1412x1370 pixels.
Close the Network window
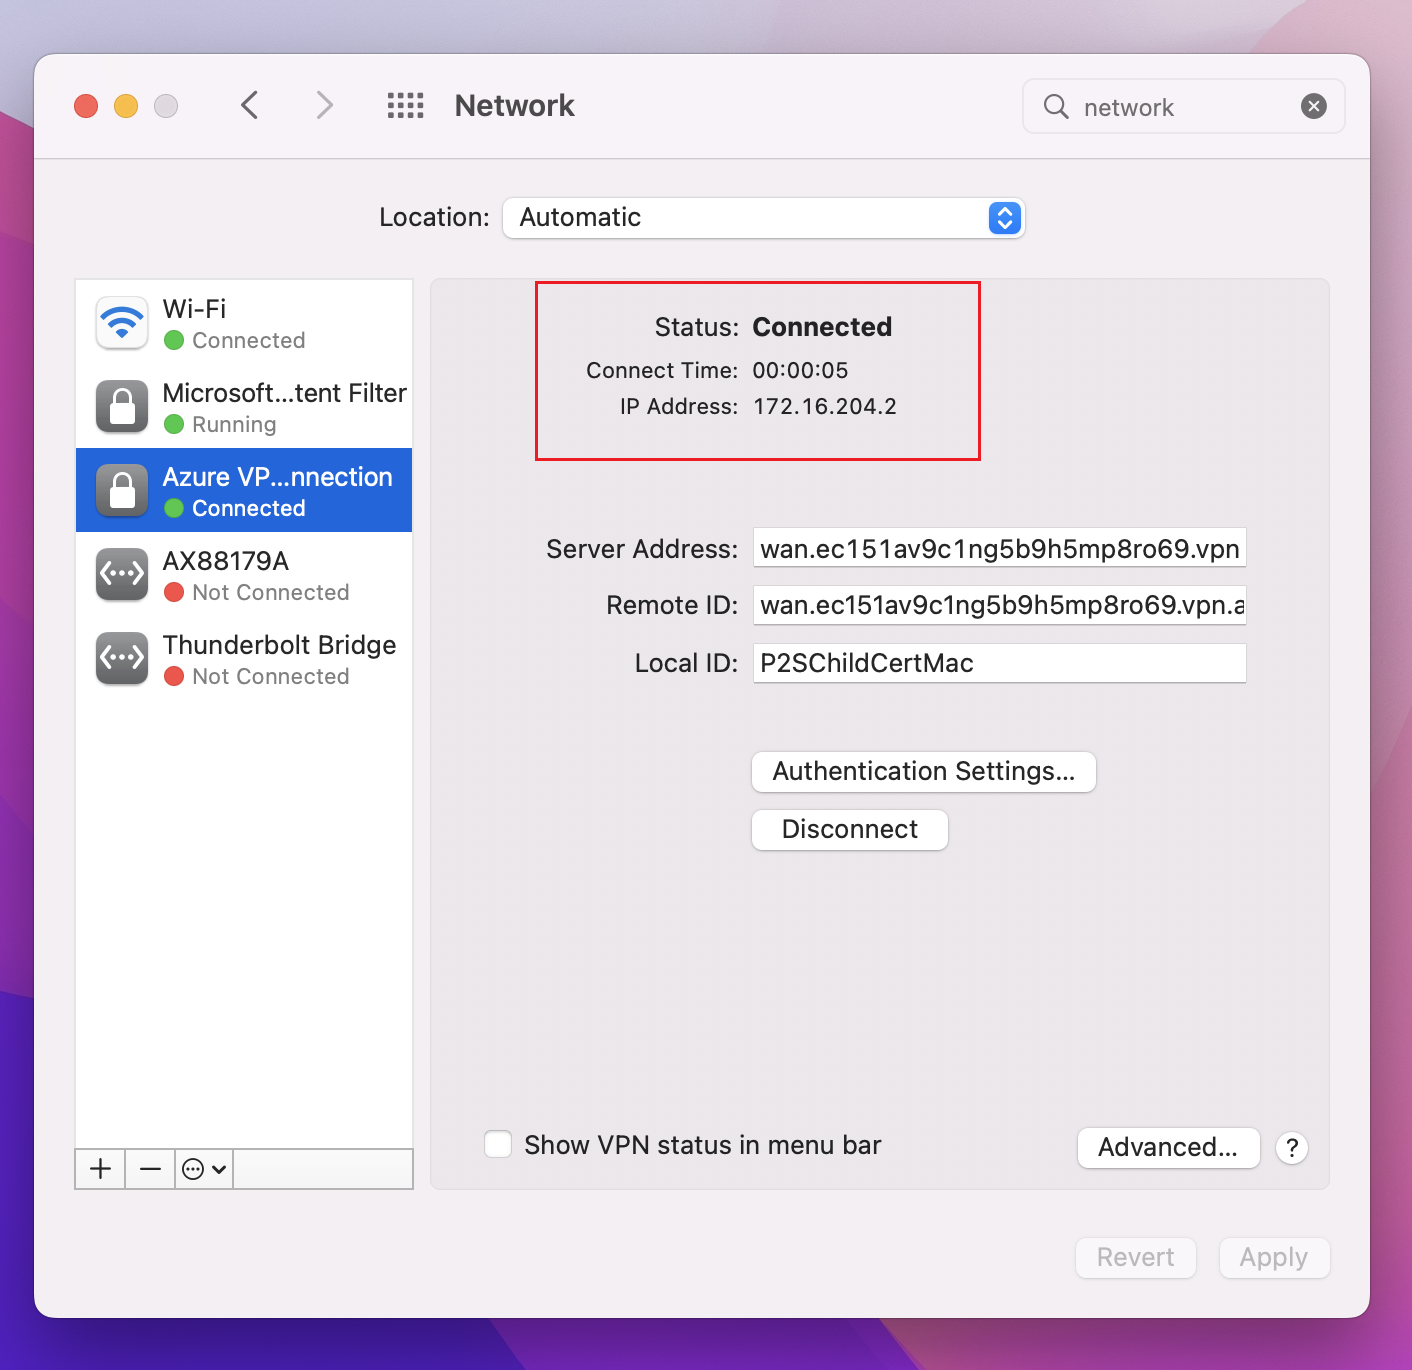tap(86, 106)
